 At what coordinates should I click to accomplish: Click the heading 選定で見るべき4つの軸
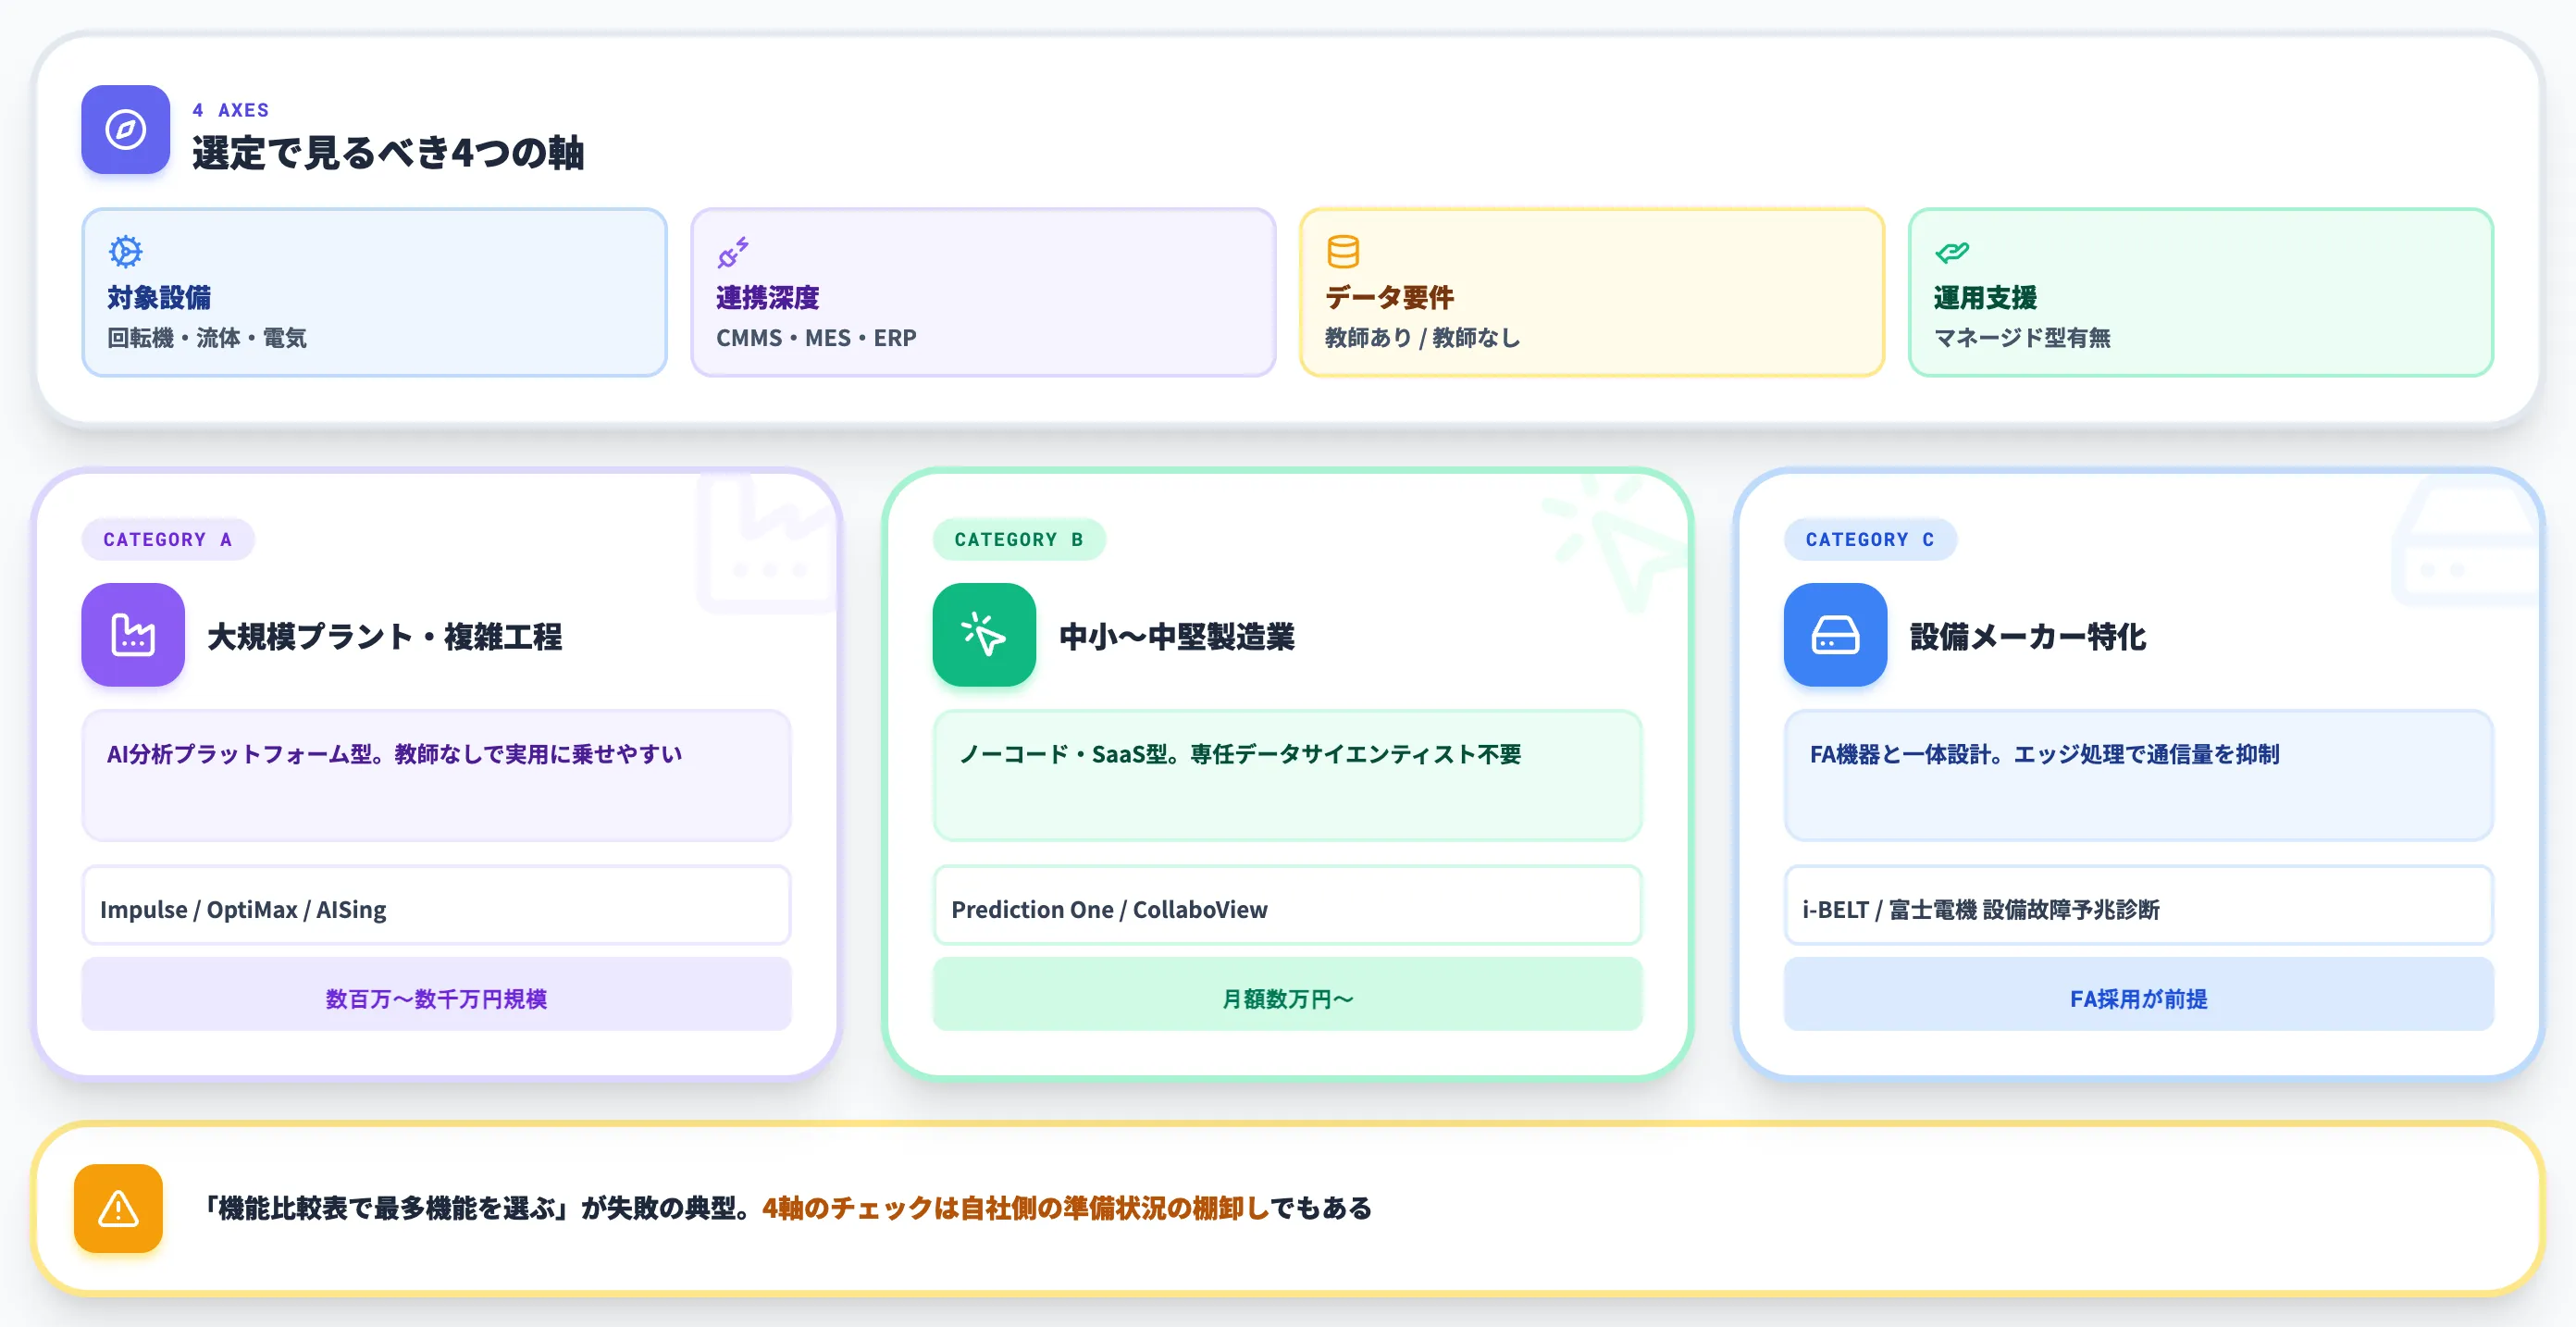388,153
